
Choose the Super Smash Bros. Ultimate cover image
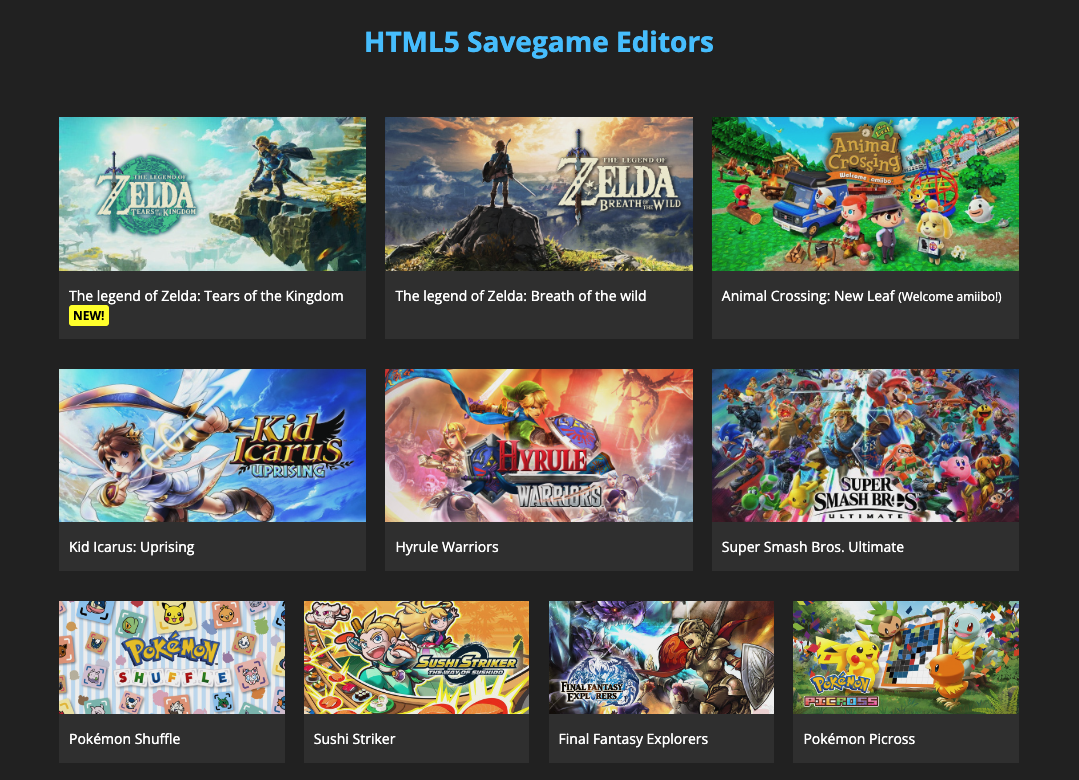[x=865, y=445]
